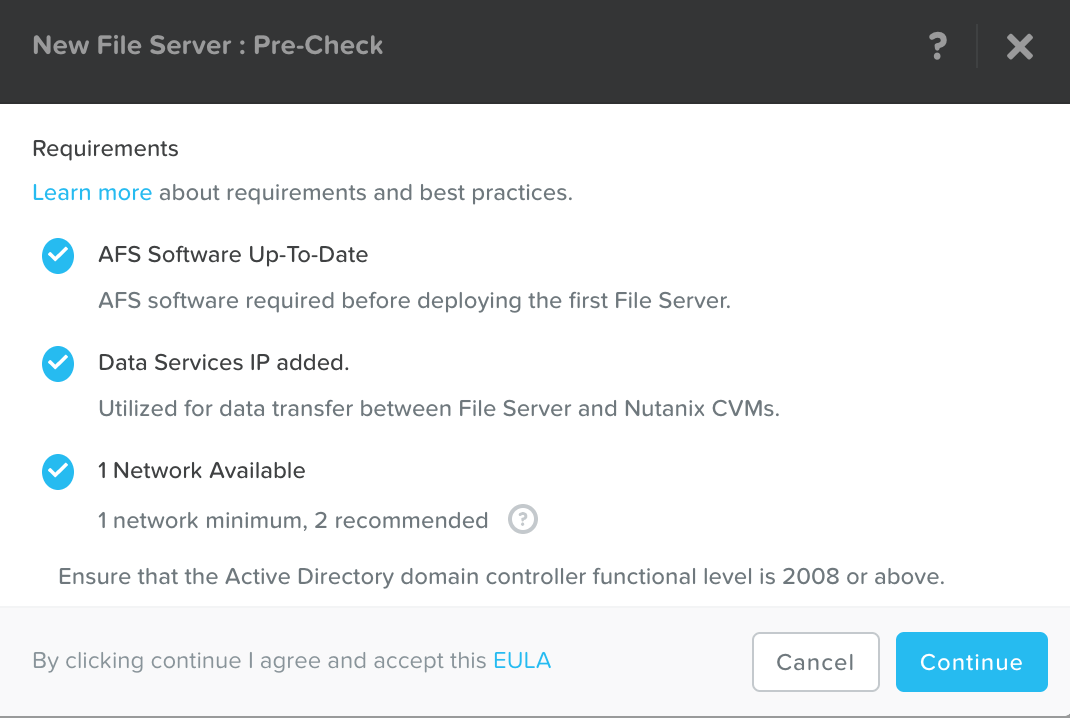Select the '1 Network Available' label
The width and height of the screenshot is (1070, 718).
202,471
